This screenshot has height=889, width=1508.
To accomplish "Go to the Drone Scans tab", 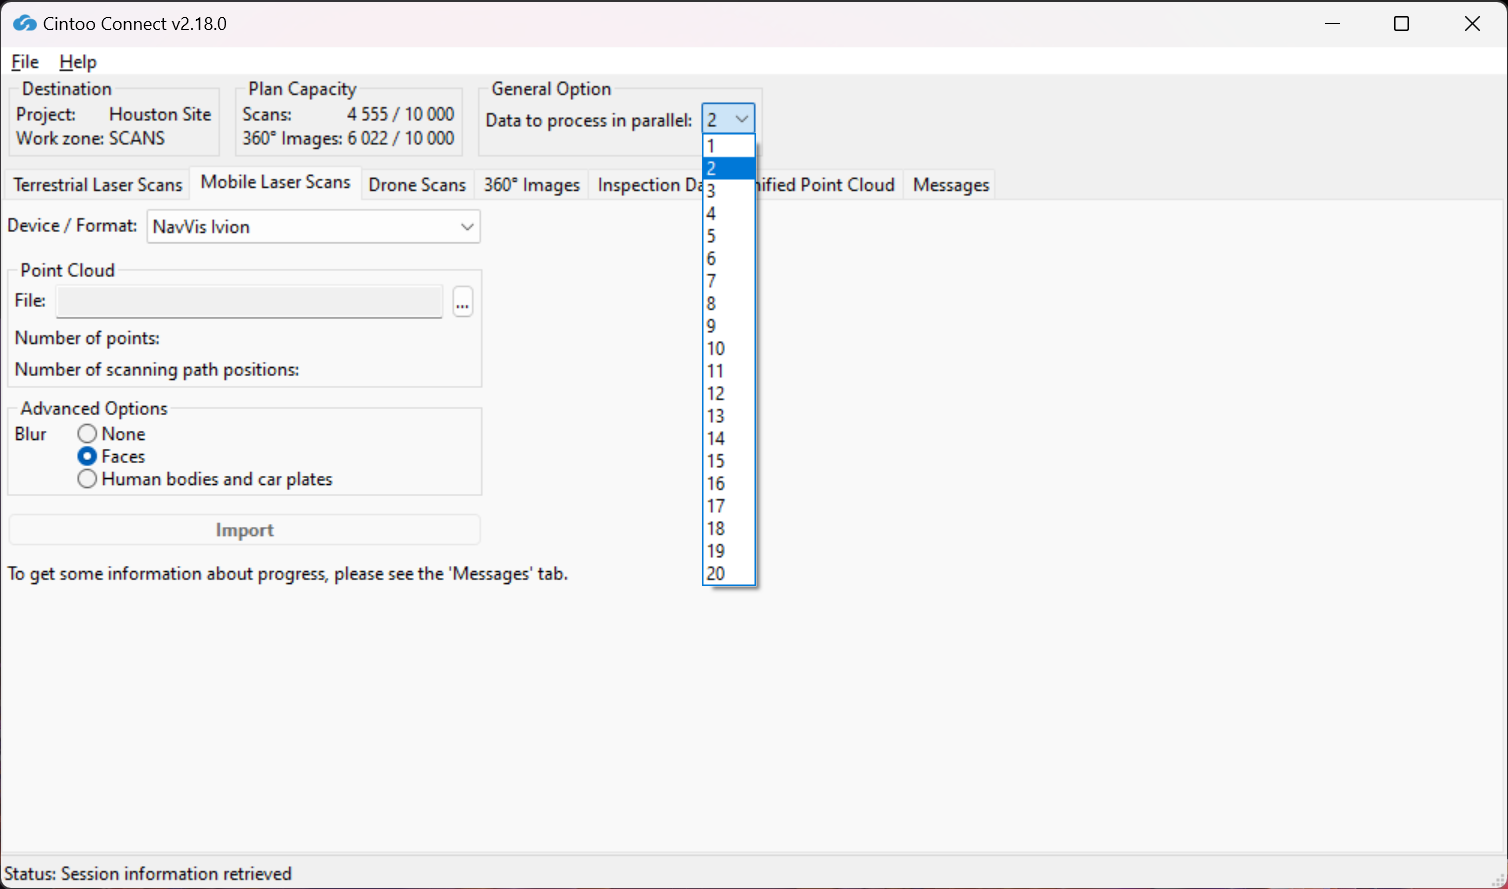I will click(417, 185).
